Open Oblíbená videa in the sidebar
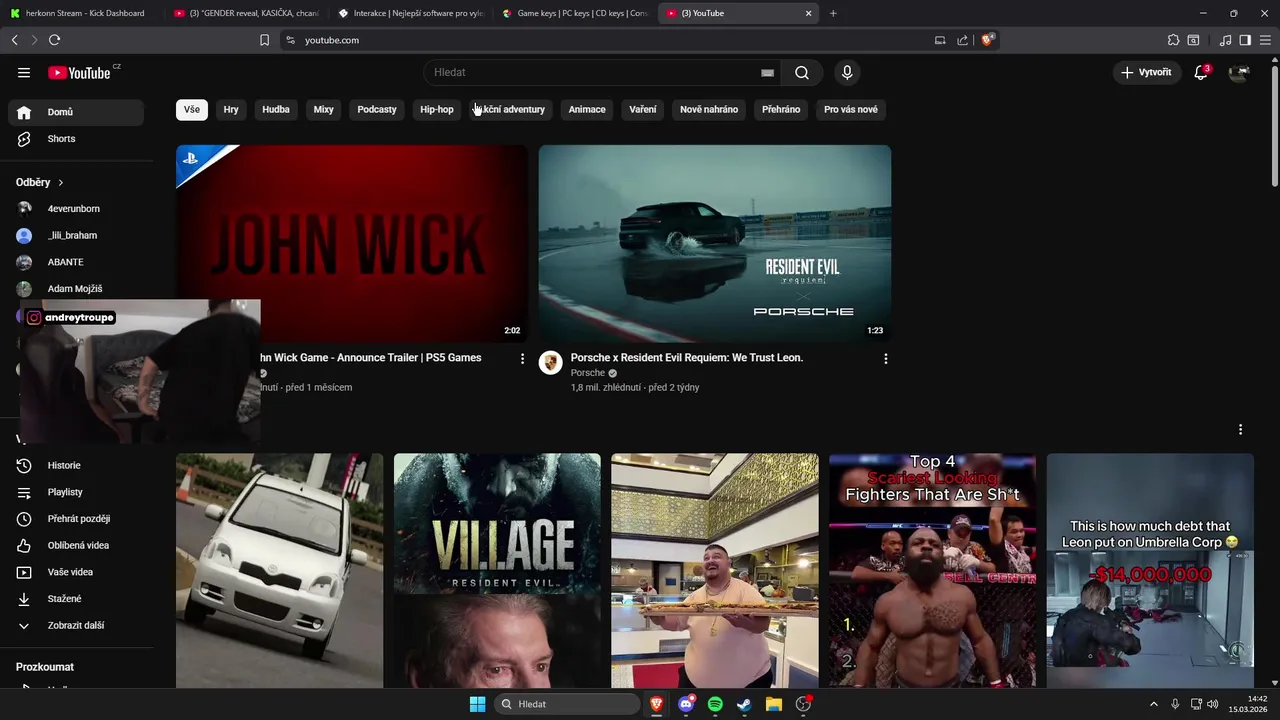This screenshot has height=720, width=1280. point(76,545)
